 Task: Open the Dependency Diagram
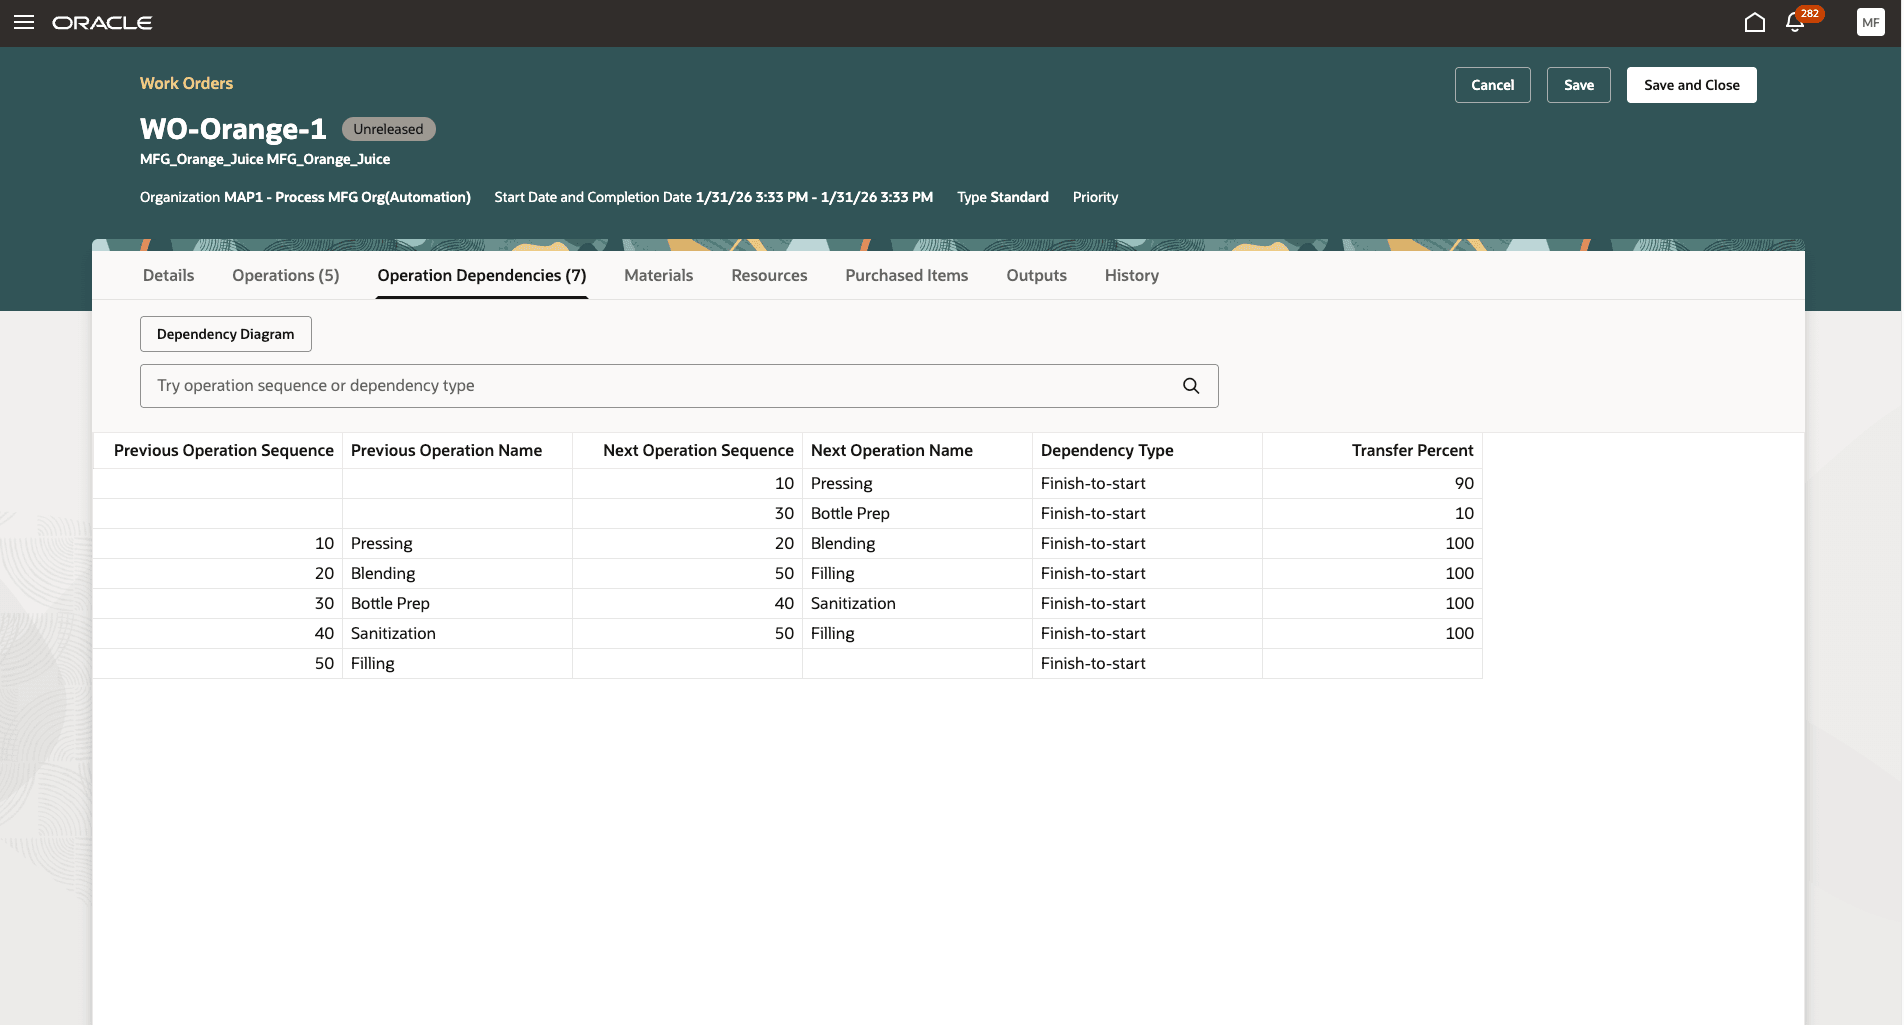pos(225,334)
